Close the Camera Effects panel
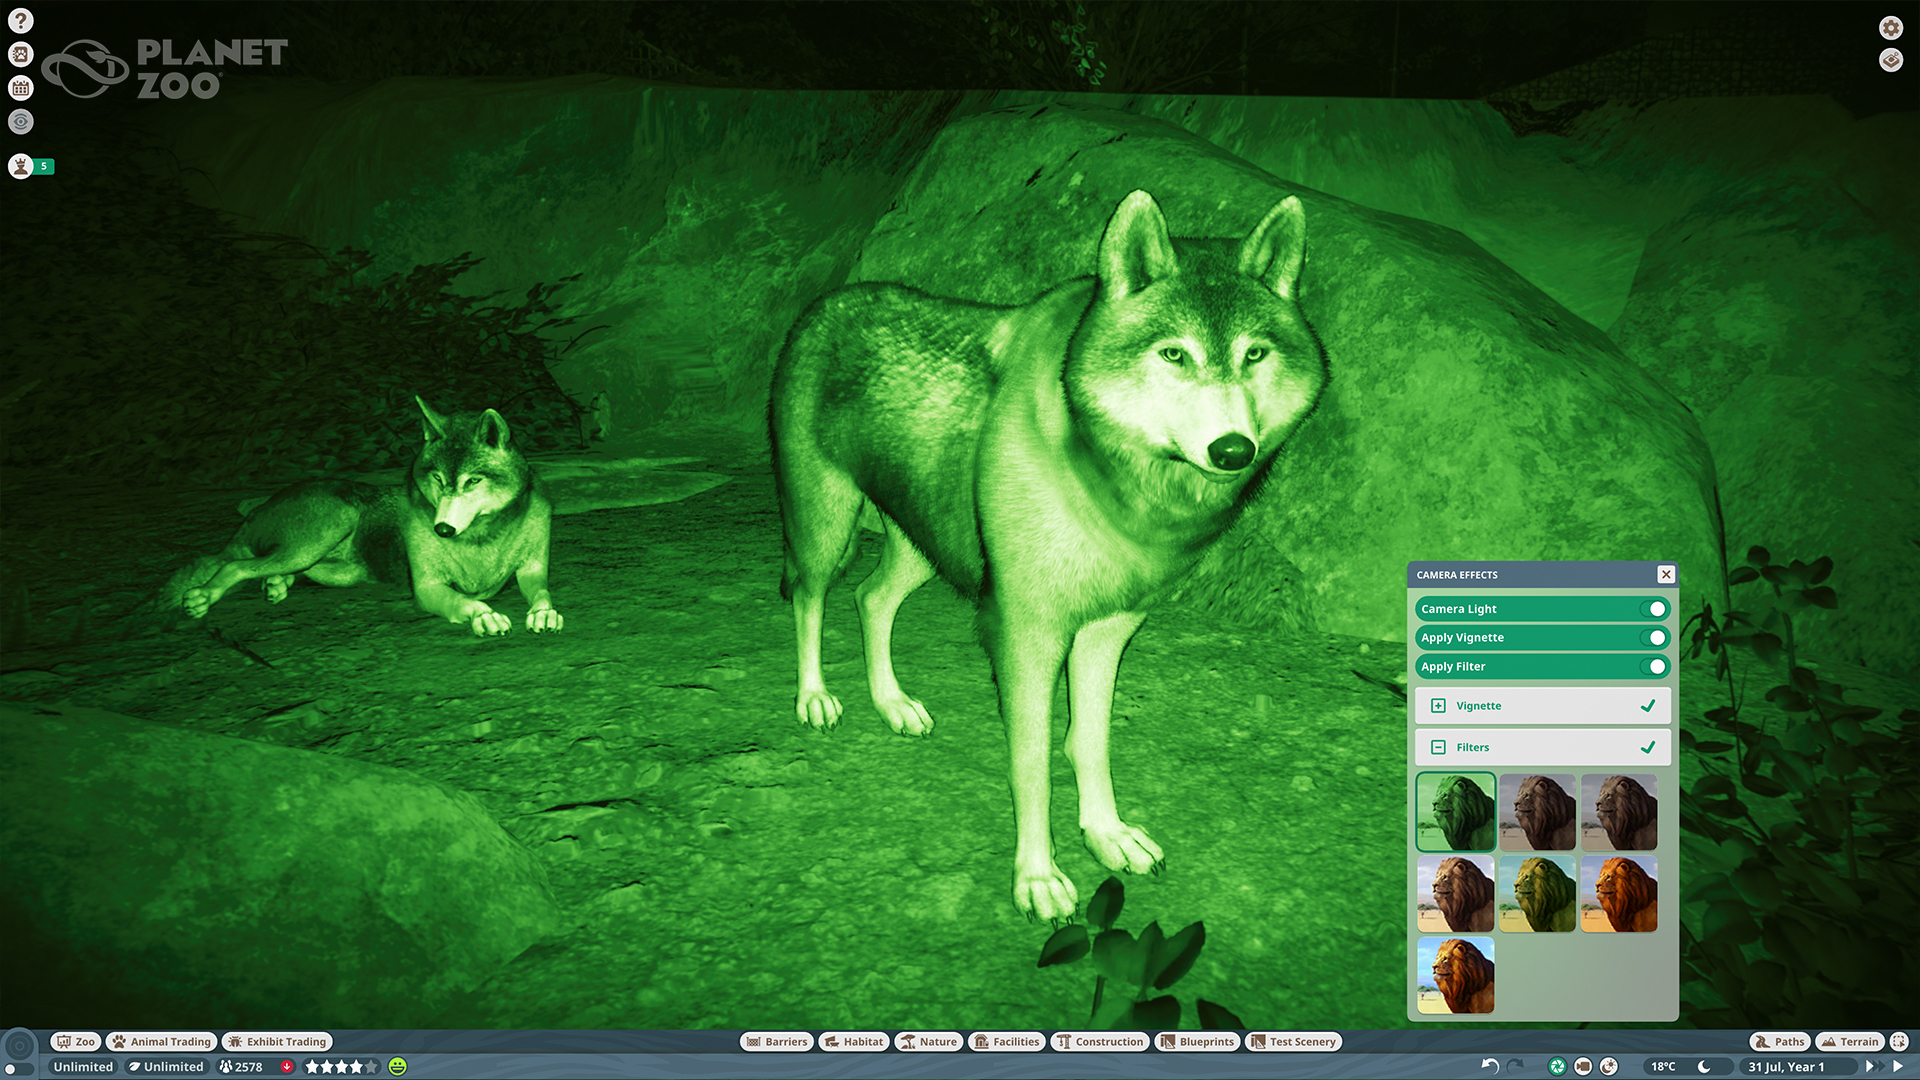The width and height of the screenshot is (1920, 1080). [x=1666, y=574]
